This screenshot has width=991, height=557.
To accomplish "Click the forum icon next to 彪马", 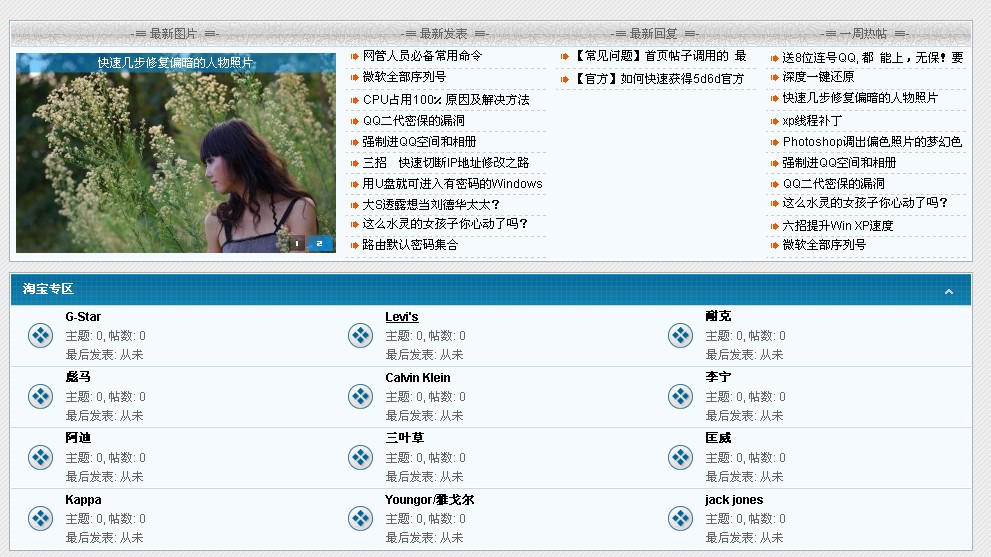I will tap(40, 397).
